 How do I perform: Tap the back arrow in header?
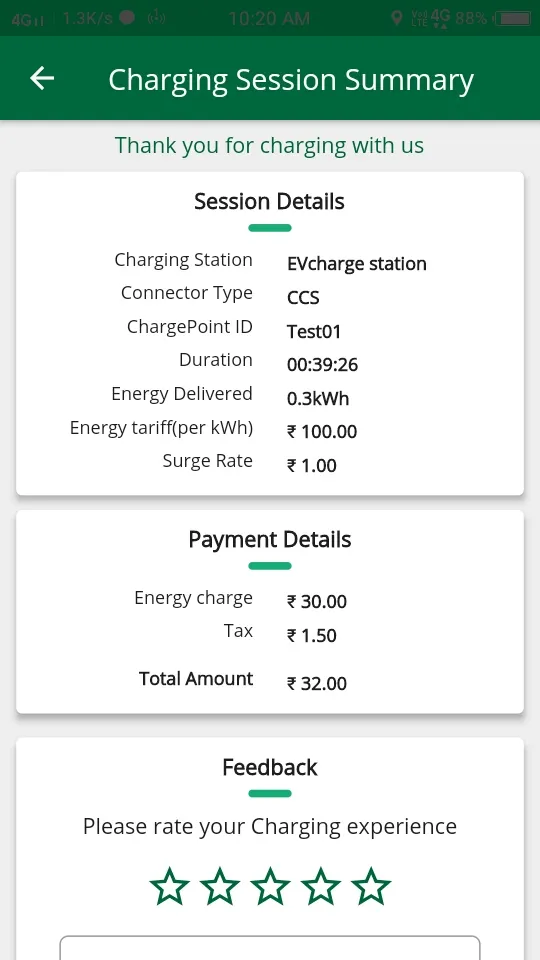pyautogui.click(x=42, y=78)
